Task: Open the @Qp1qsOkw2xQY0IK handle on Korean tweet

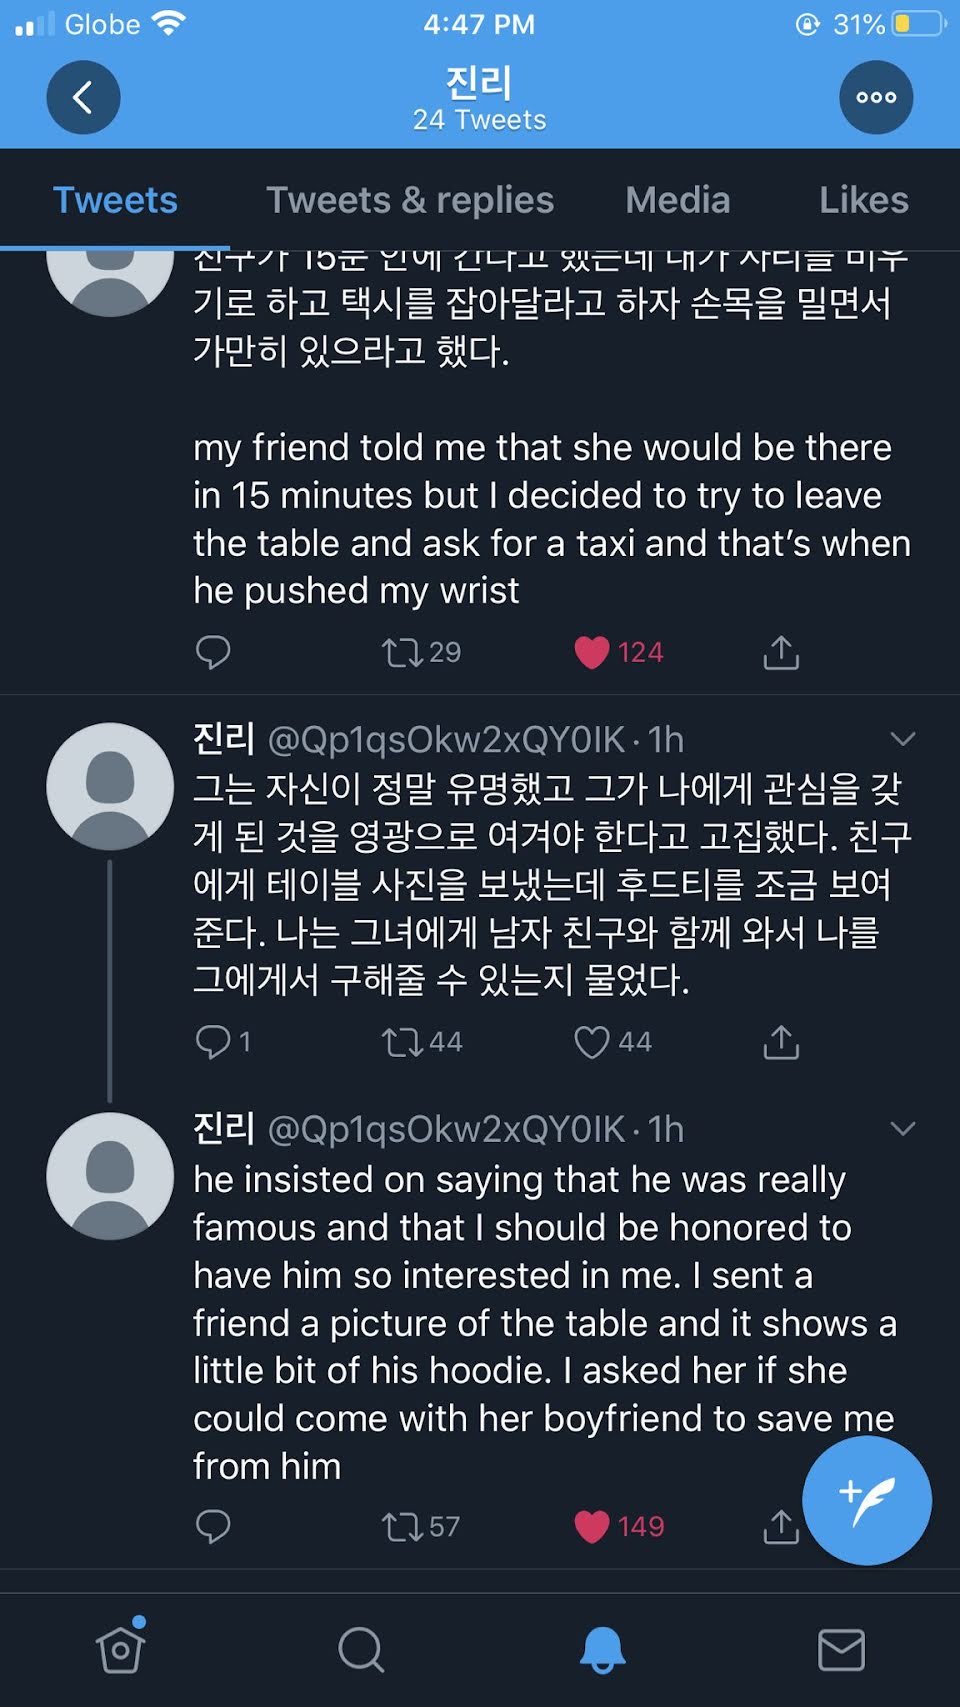Action: tap(446, 740)
